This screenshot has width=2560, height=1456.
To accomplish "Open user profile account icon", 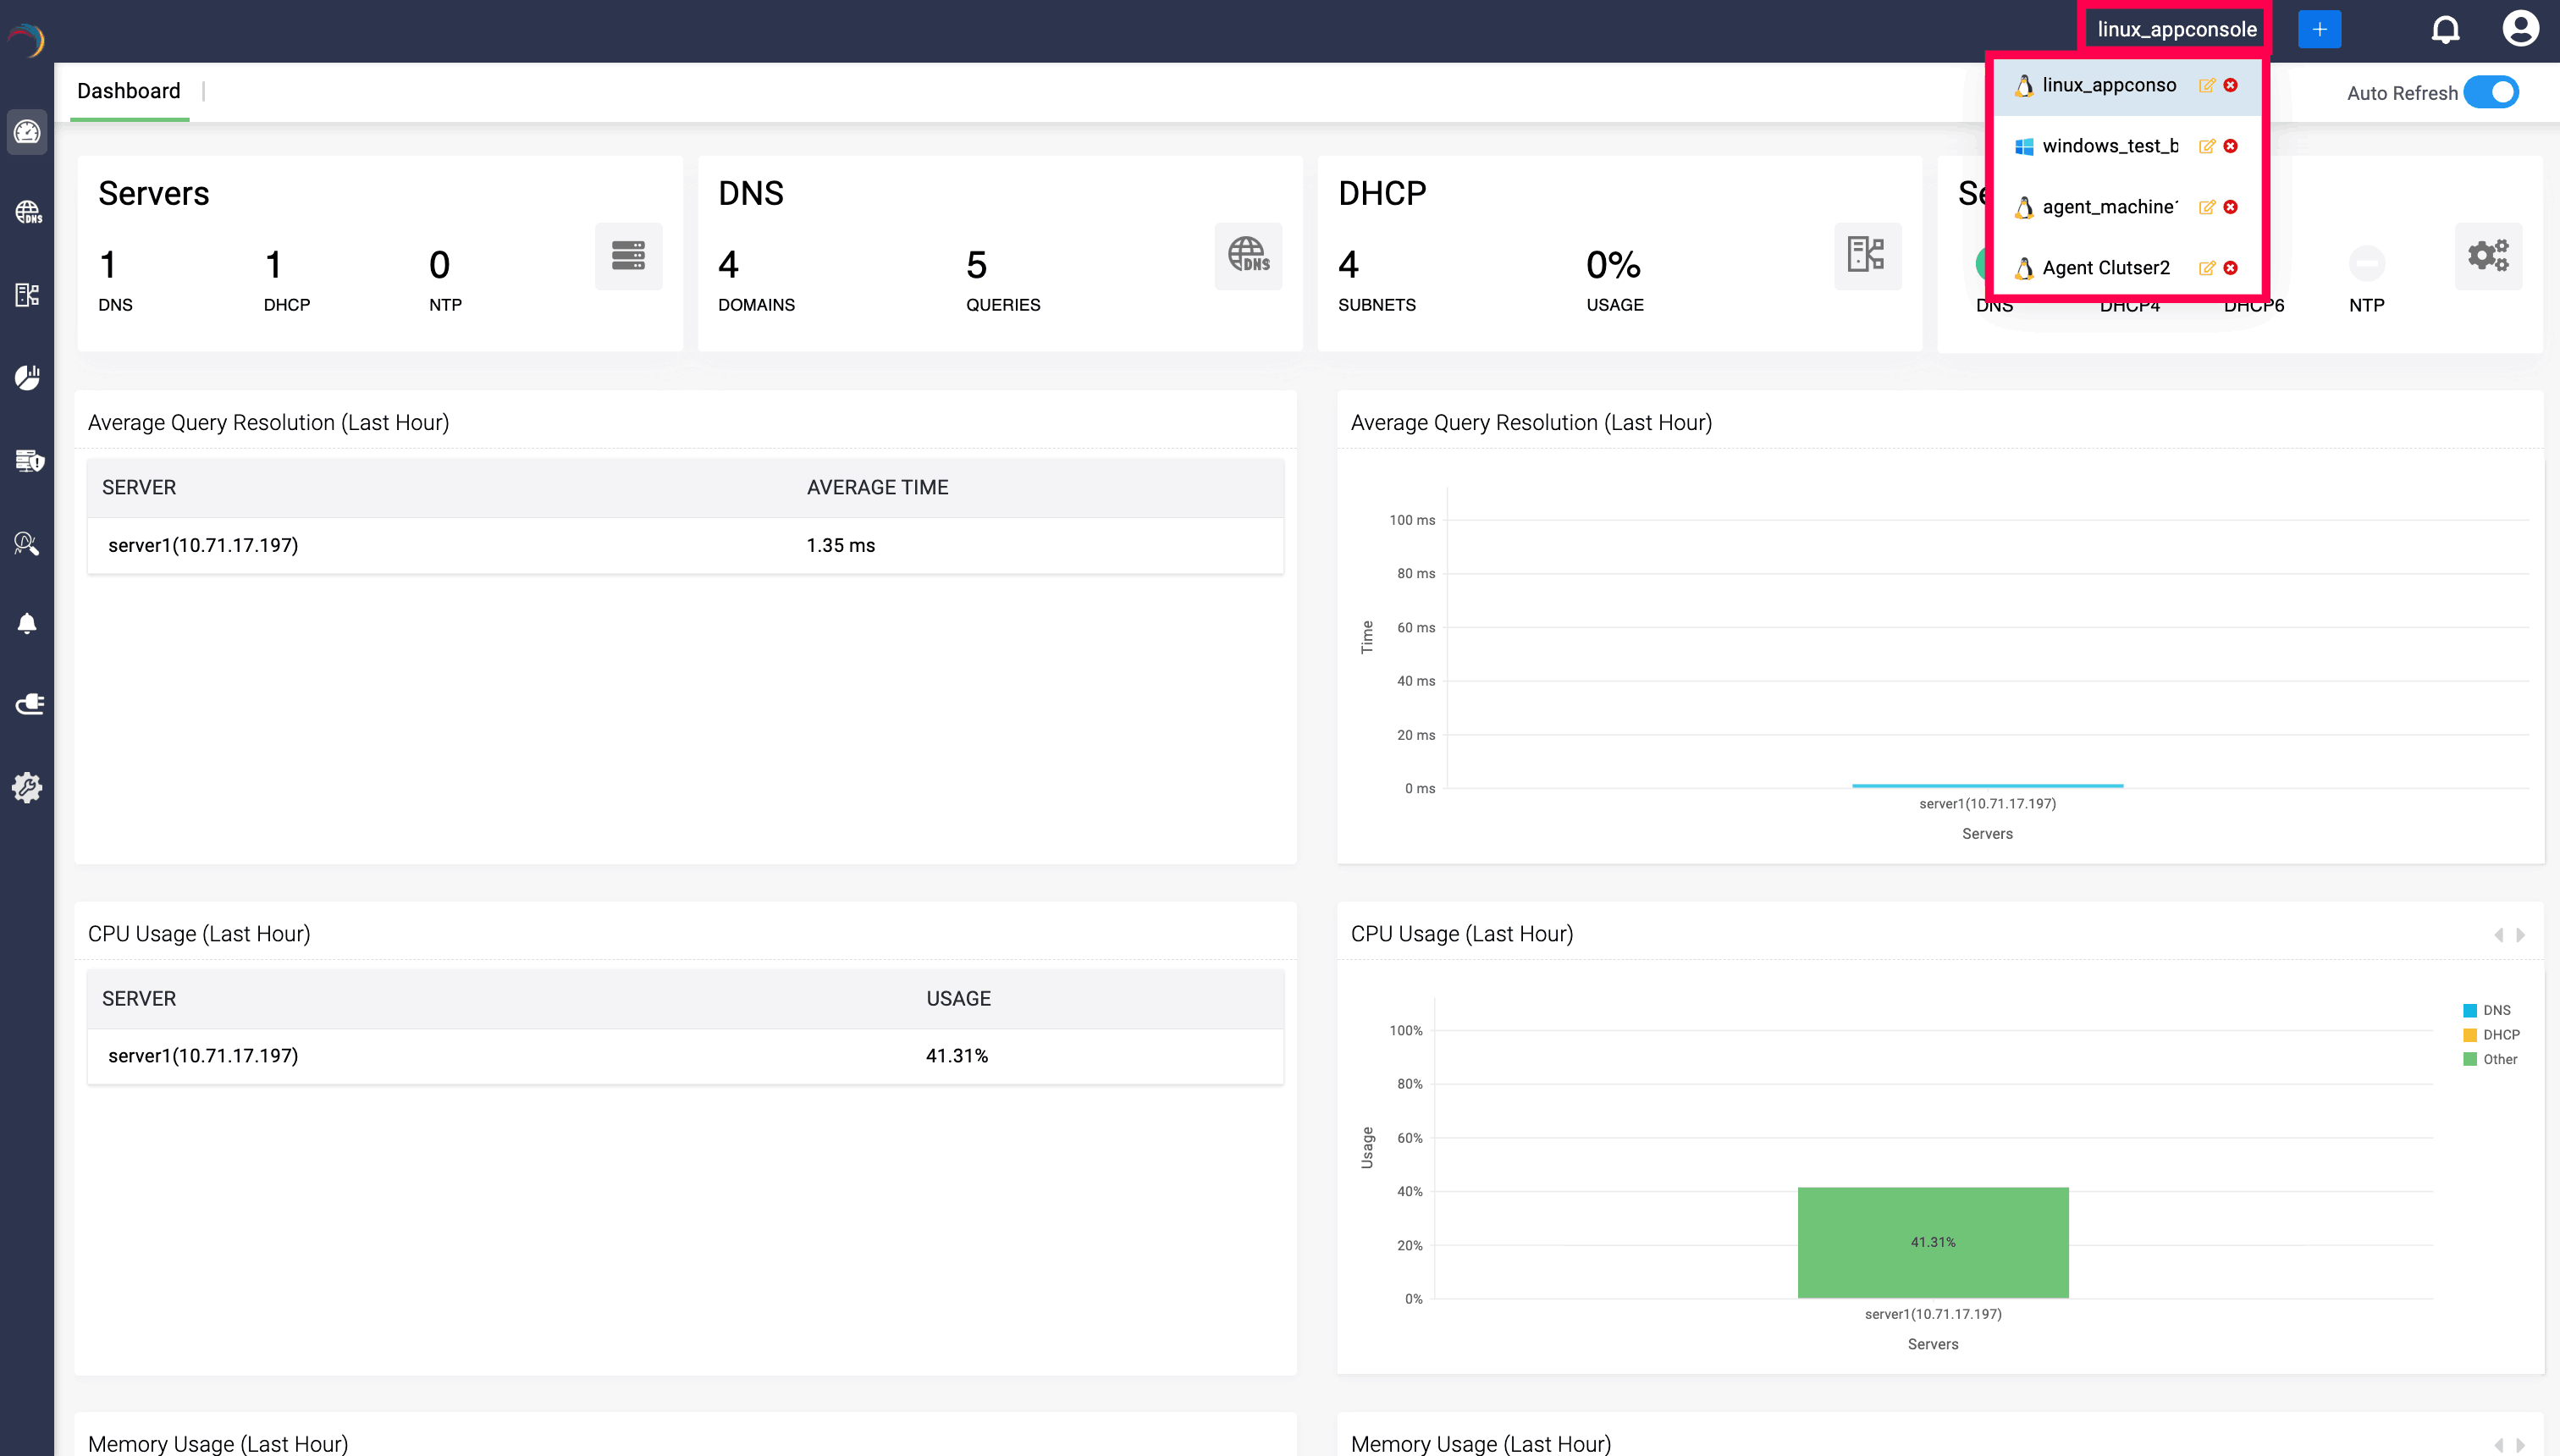I will [2520, 29].
